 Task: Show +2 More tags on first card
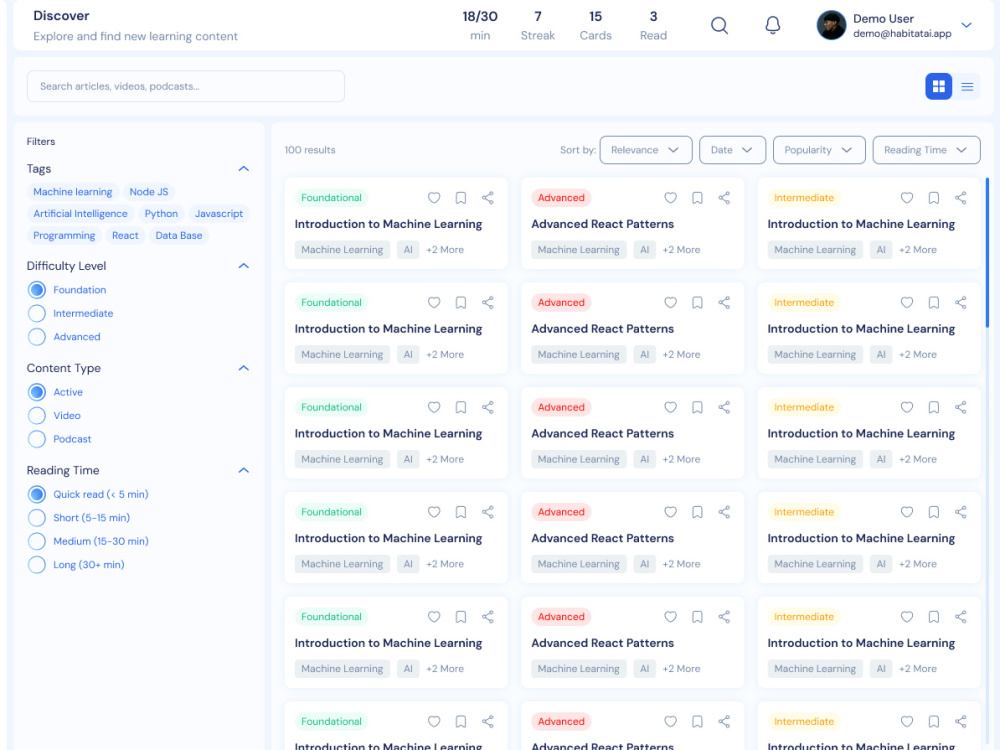[445, 249]
